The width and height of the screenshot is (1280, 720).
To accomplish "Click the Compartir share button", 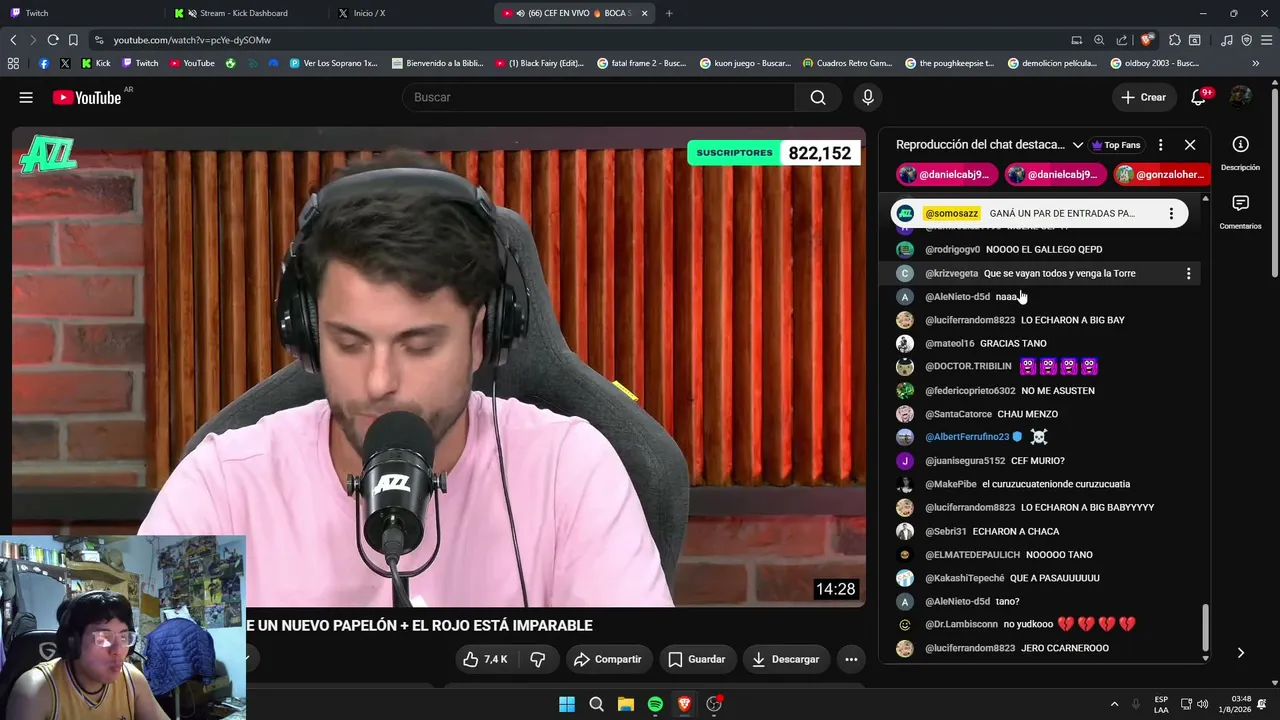I will point(608,659).
